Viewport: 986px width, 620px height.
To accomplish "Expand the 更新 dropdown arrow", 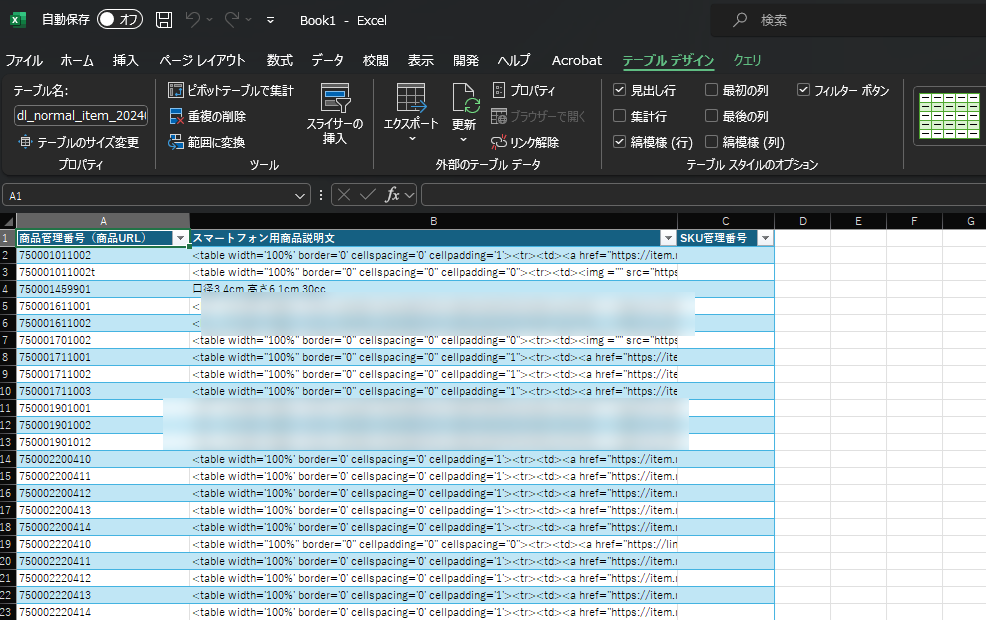I will 463,140.
